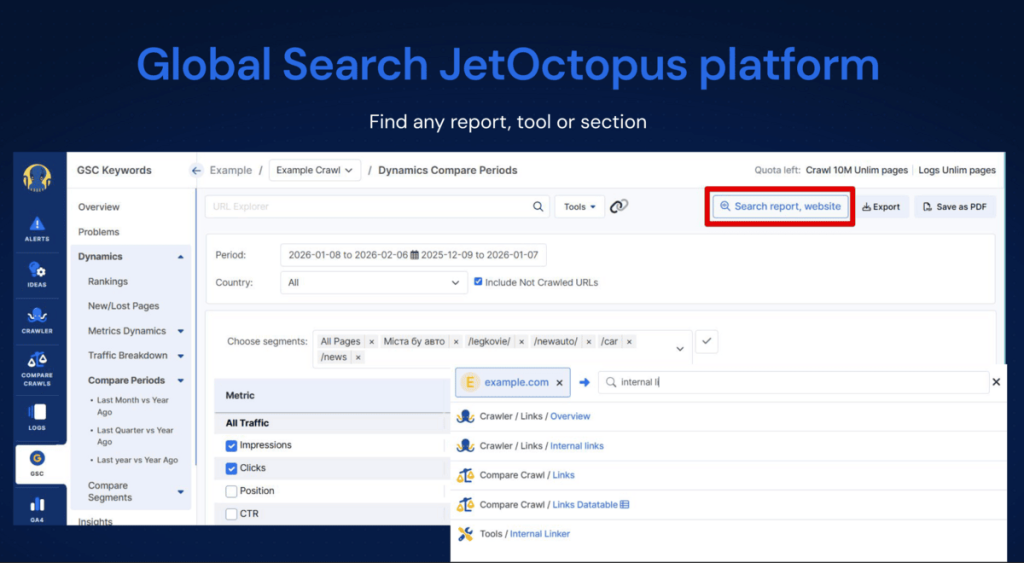Click the Search report, website button
Image resolution: width=1024 pixels, height=563 pixels.
pos(781,206)
